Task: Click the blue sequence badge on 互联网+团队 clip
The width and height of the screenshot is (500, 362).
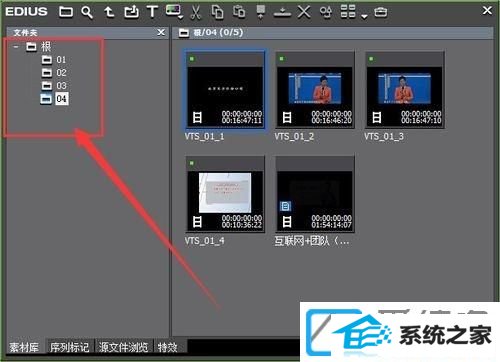Action: point(285,207)
